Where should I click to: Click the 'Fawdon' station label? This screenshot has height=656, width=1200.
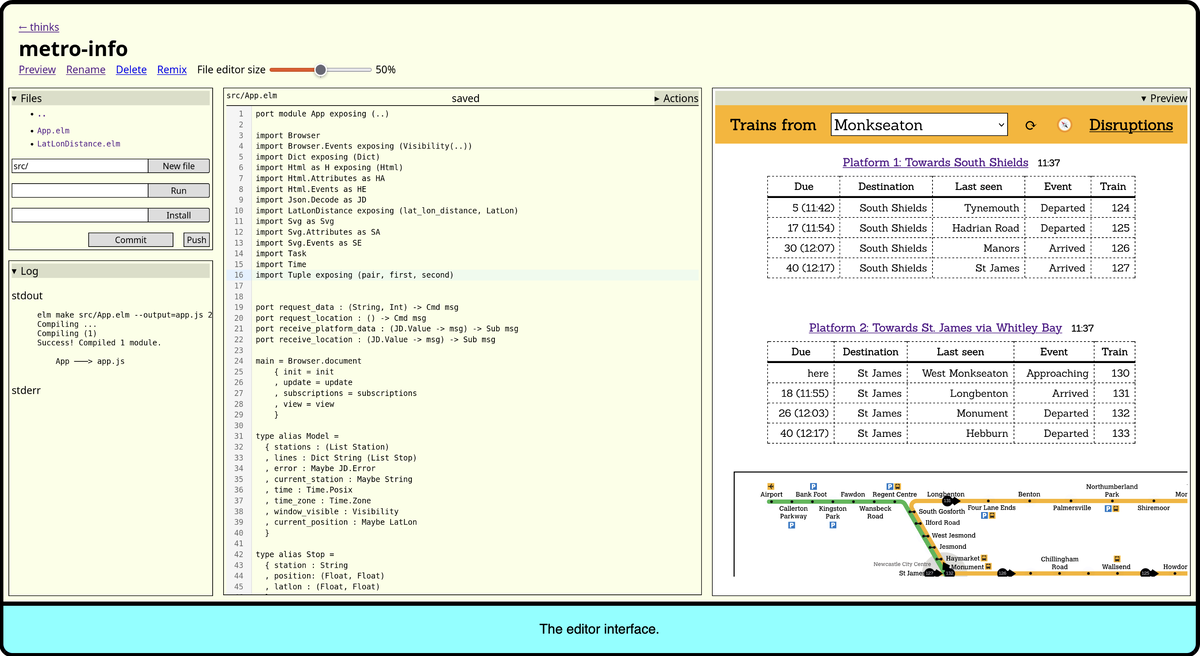point(853,494)
